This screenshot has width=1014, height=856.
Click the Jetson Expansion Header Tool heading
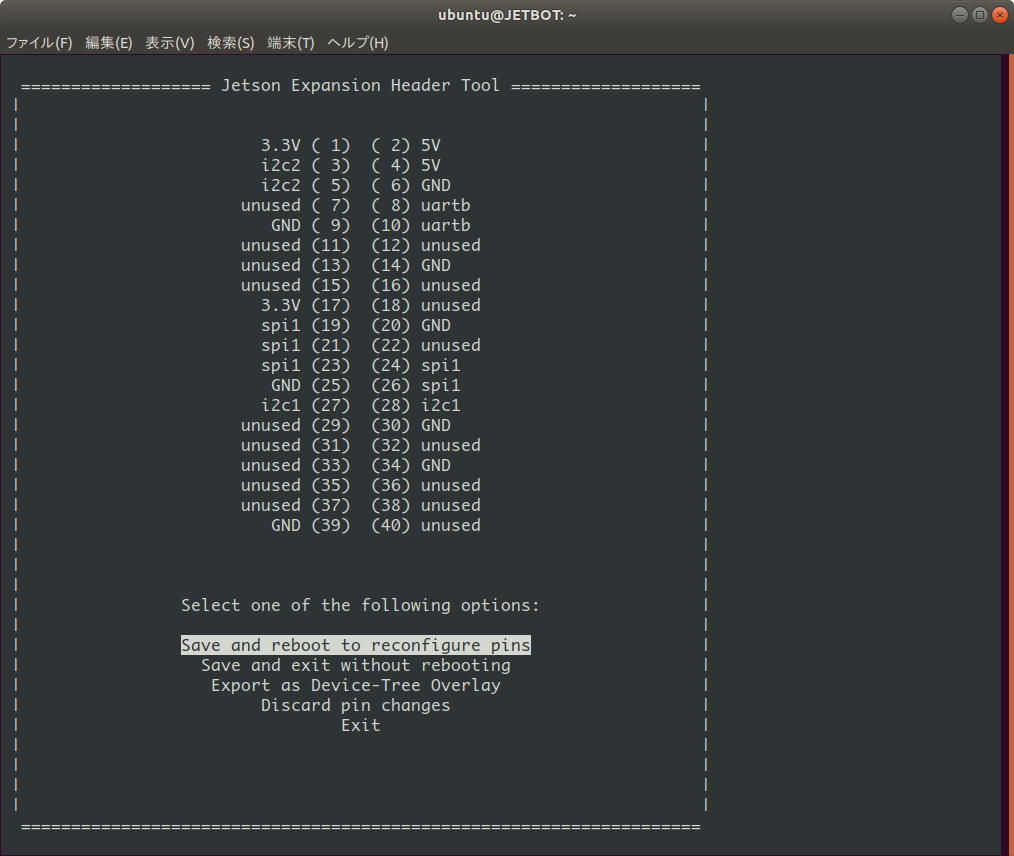(361, 85)
